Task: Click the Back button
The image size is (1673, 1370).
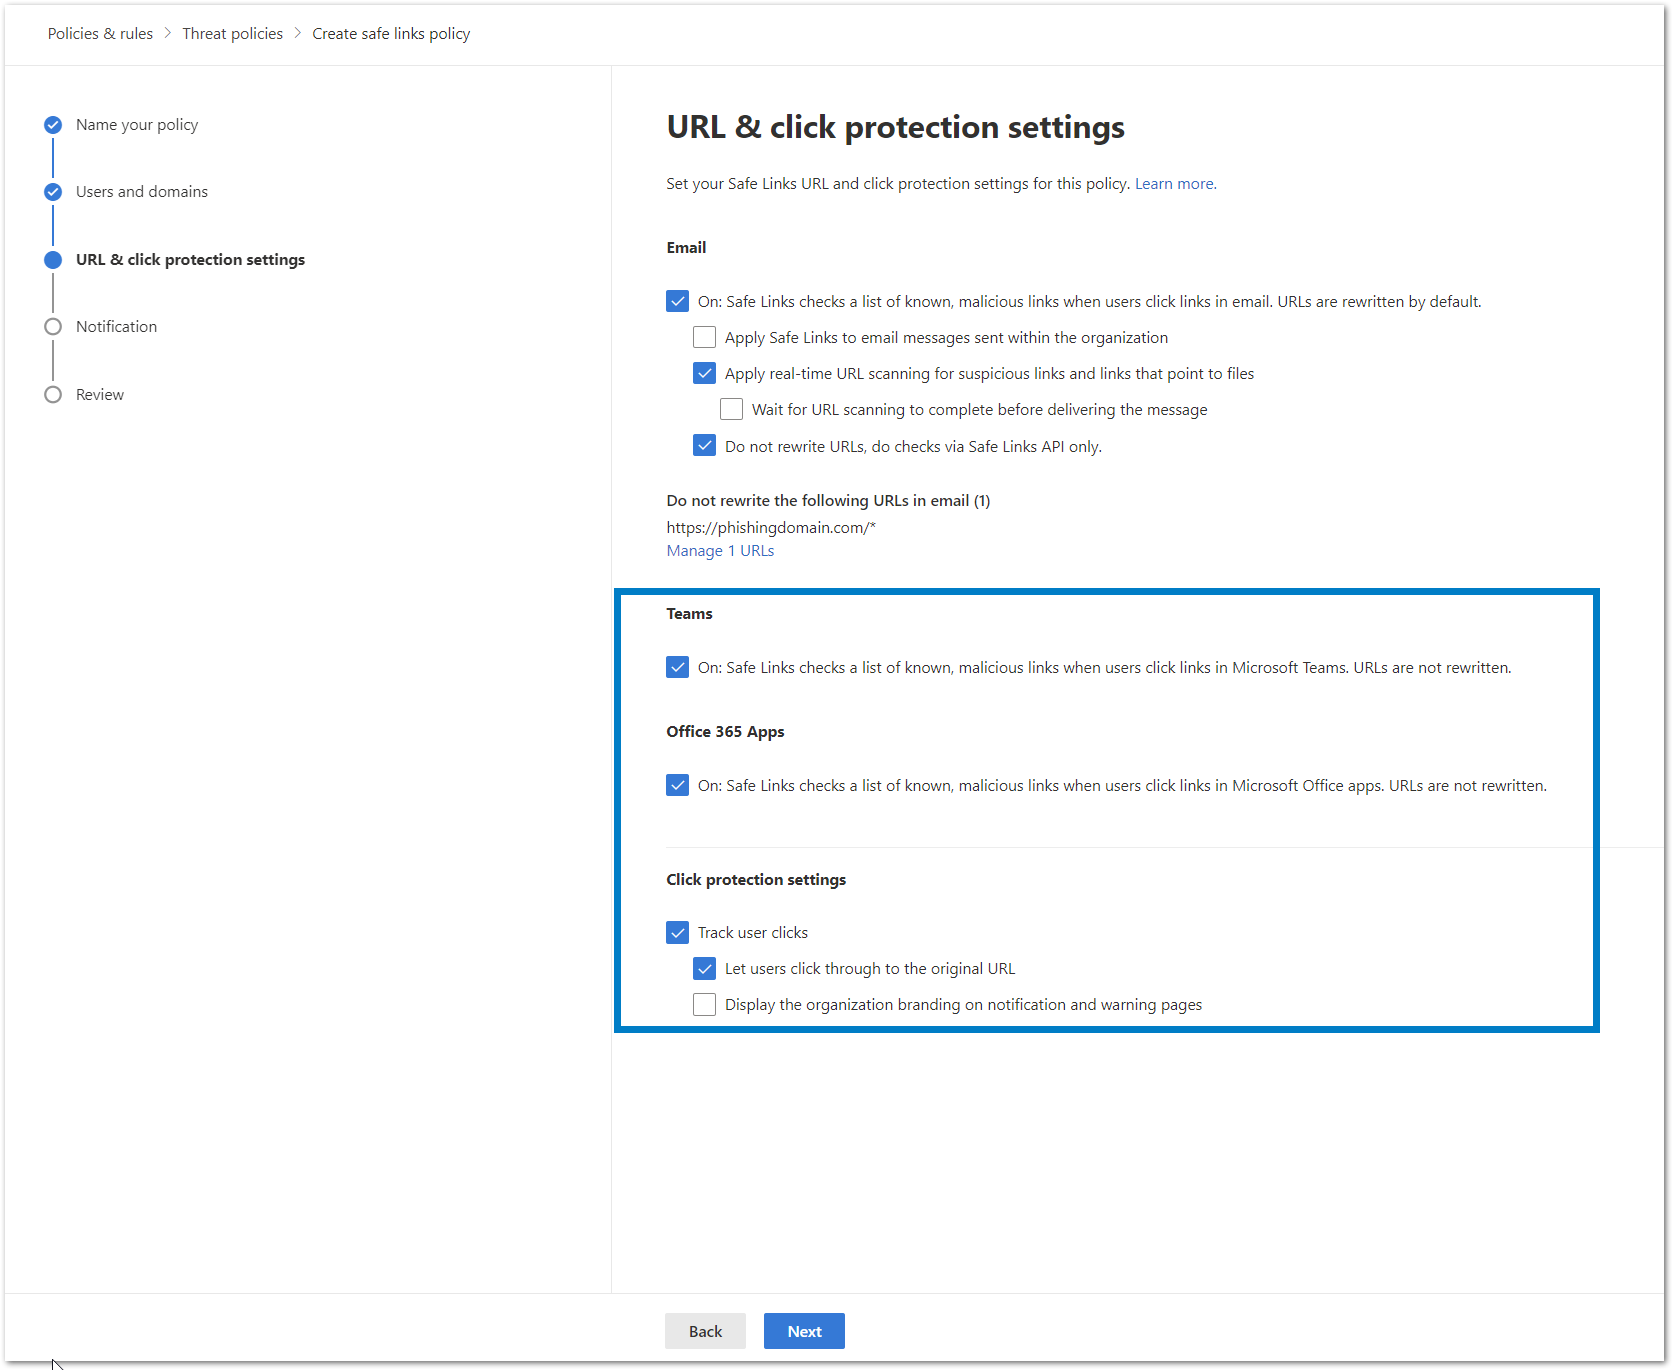Action: coord(705,1331)
